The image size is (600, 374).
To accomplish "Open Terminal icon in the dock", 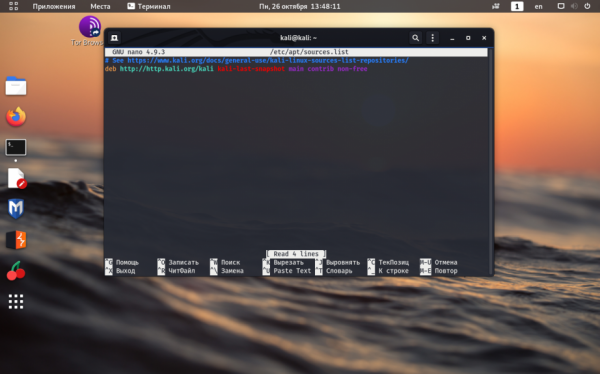I will coord(16,147).
